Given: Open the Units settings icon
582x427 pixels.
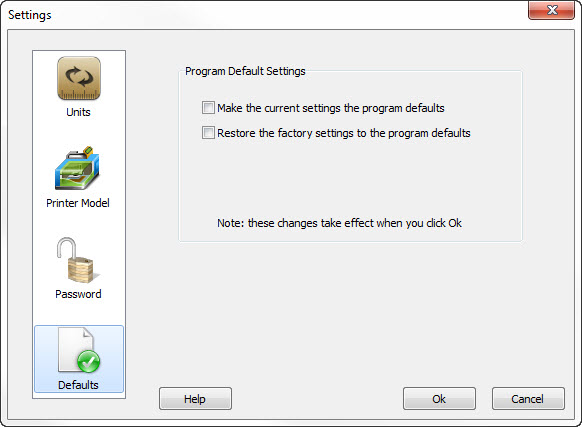Looking at the screenshot, I should [79, 78].
